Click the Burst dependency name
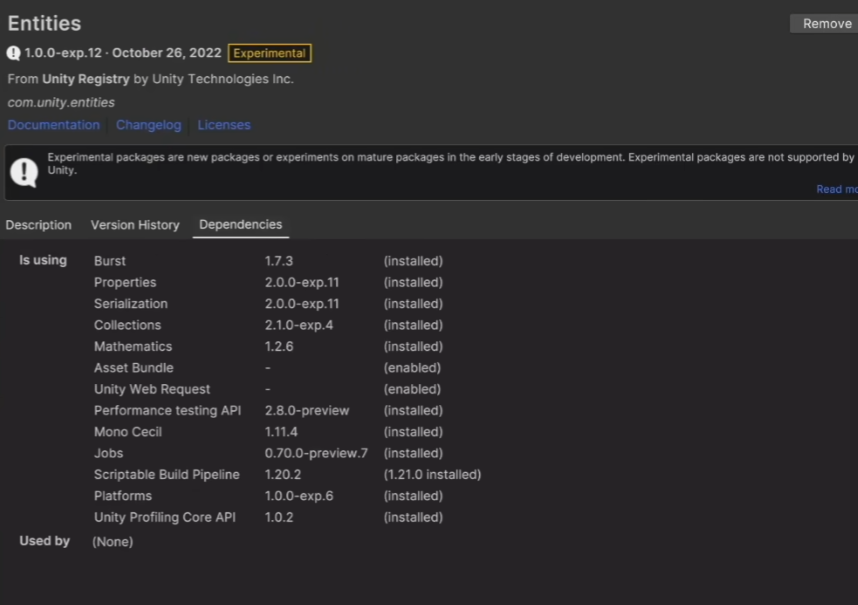 (109, 261)
